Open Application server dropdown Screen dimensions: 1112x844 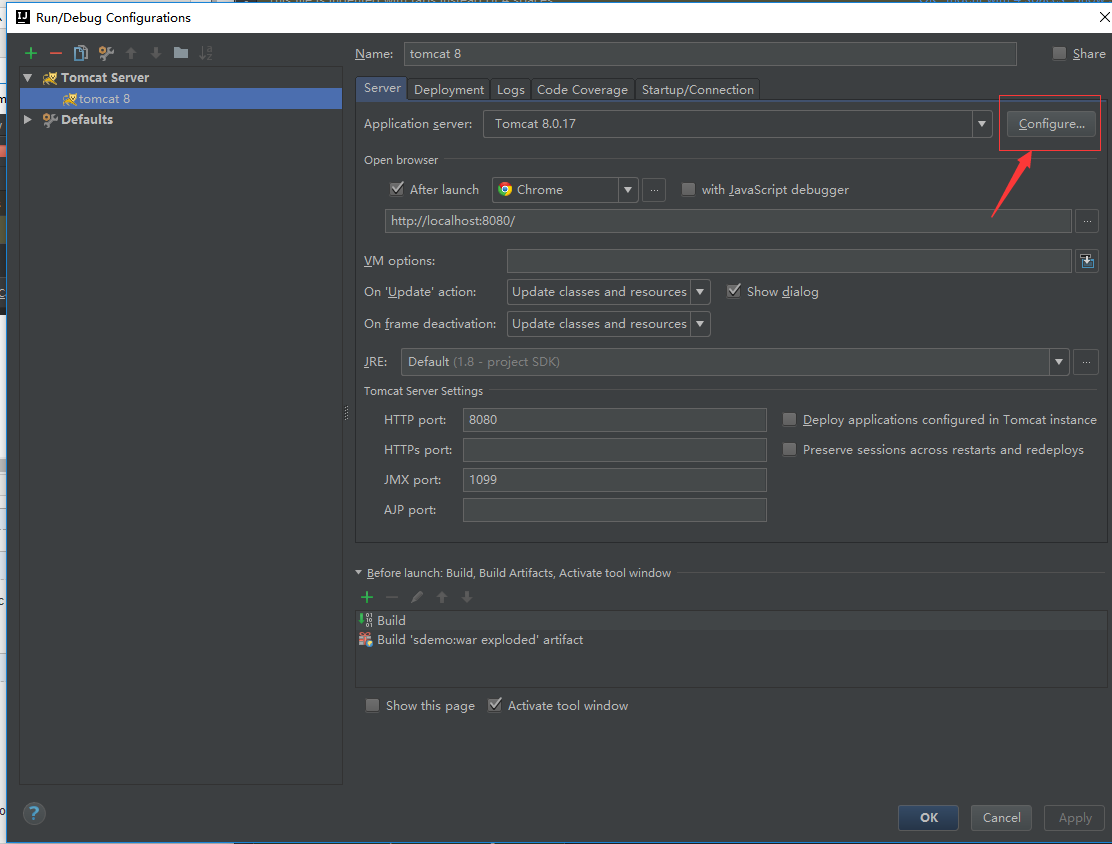982,124
